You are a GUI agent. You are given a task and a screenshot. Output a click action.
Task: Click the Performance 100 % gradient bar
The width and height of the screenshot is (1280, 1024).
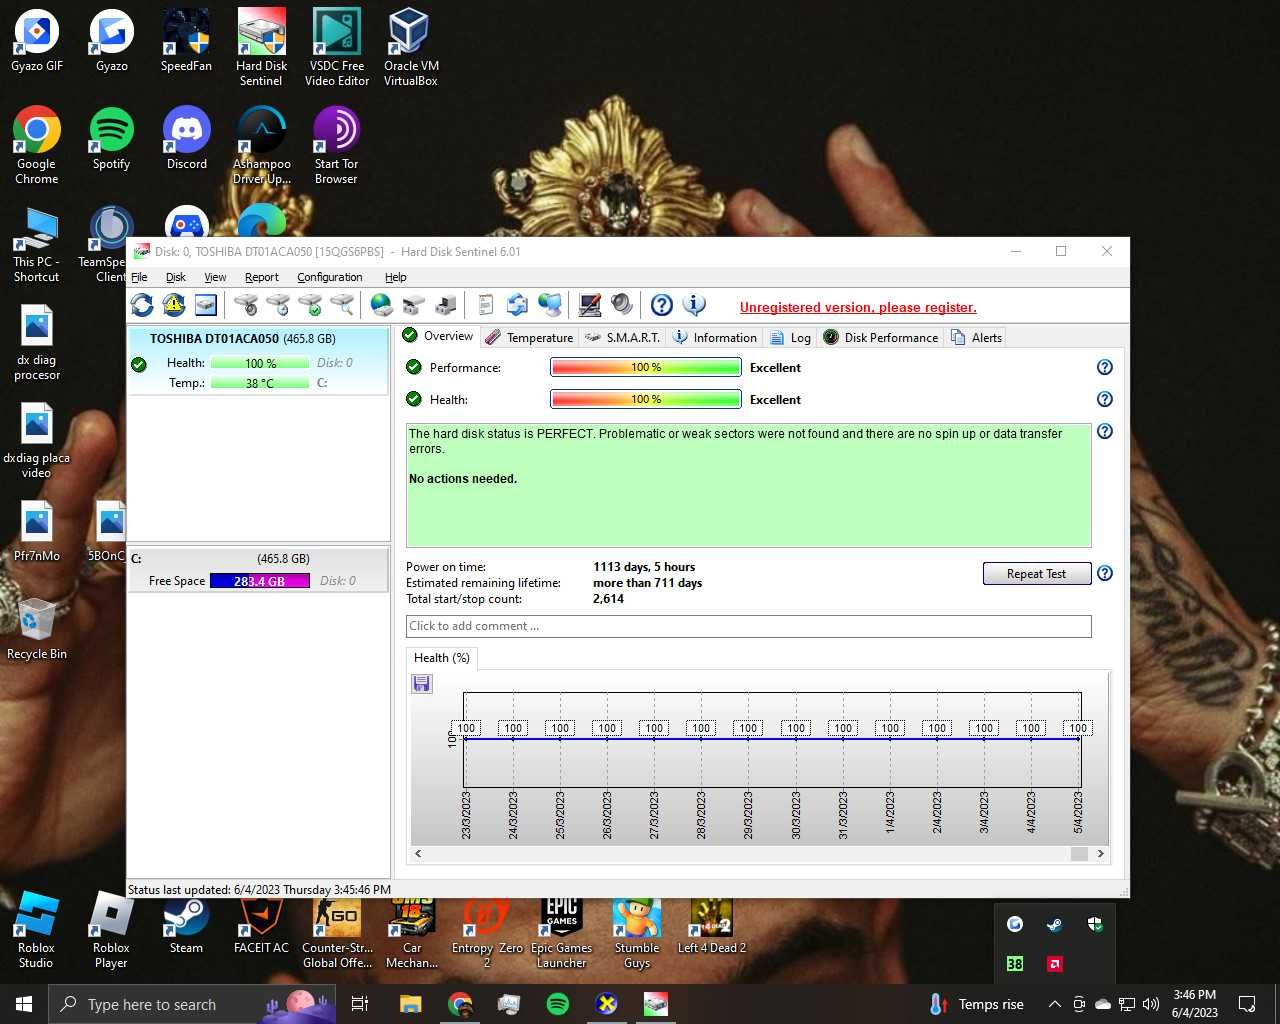pyautogui.click(x=646, y=367)
